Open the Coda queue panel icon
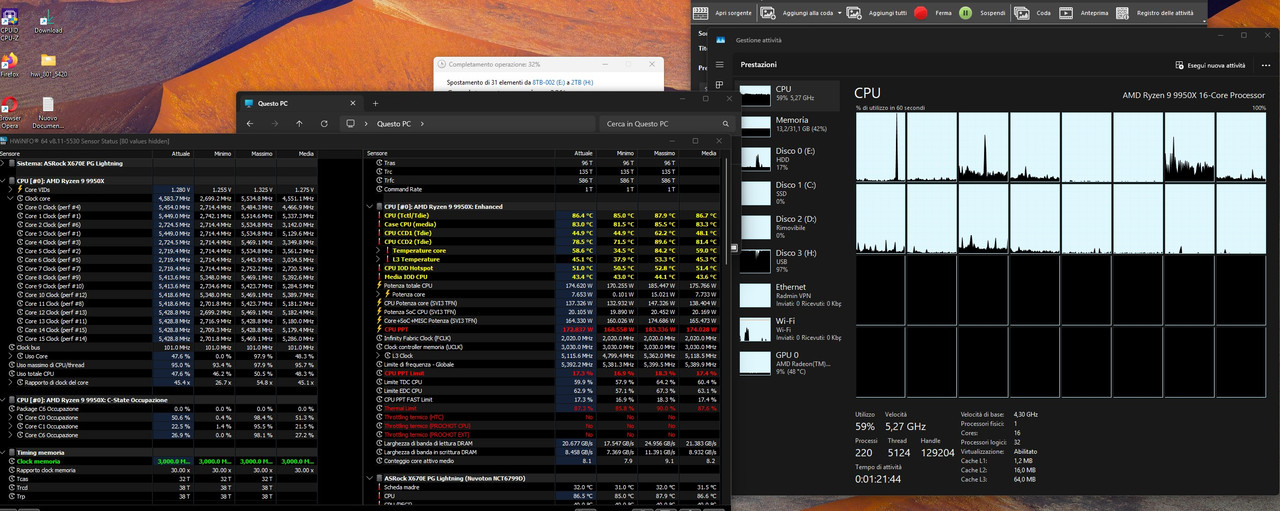The width and height of the screenshot is (1280, 511). (1023, 13)
